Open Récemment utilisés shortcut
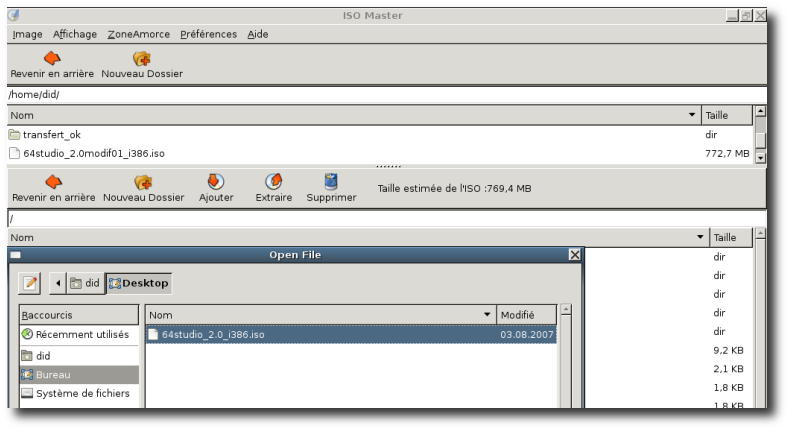The width and height of the screenshot is (790, 431). pyautogui.click(x=79, y=334)
